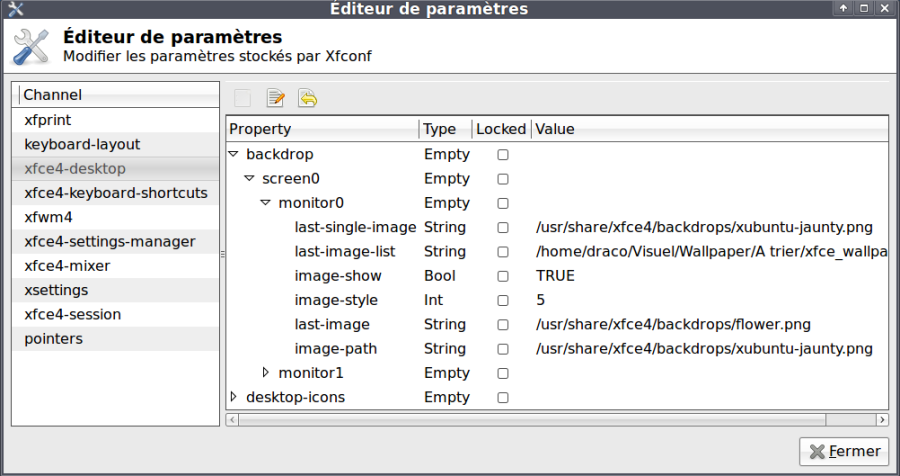Click the new property toolbar icon
This screenshot has width=900, height=476.
(x=242, y=98)
